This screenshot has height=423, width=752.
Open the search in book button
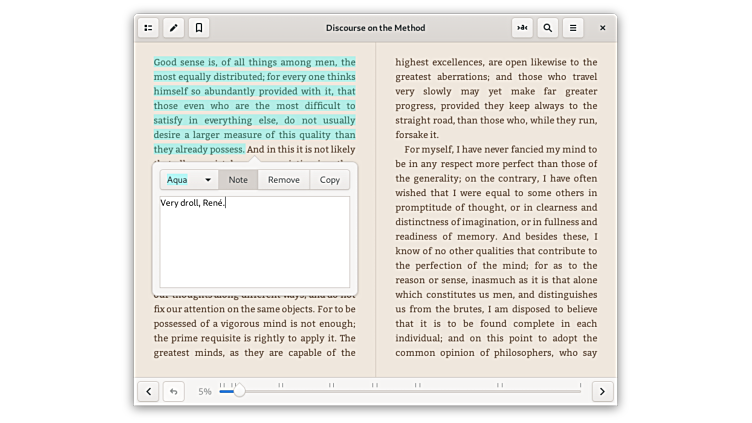point(547,28)
